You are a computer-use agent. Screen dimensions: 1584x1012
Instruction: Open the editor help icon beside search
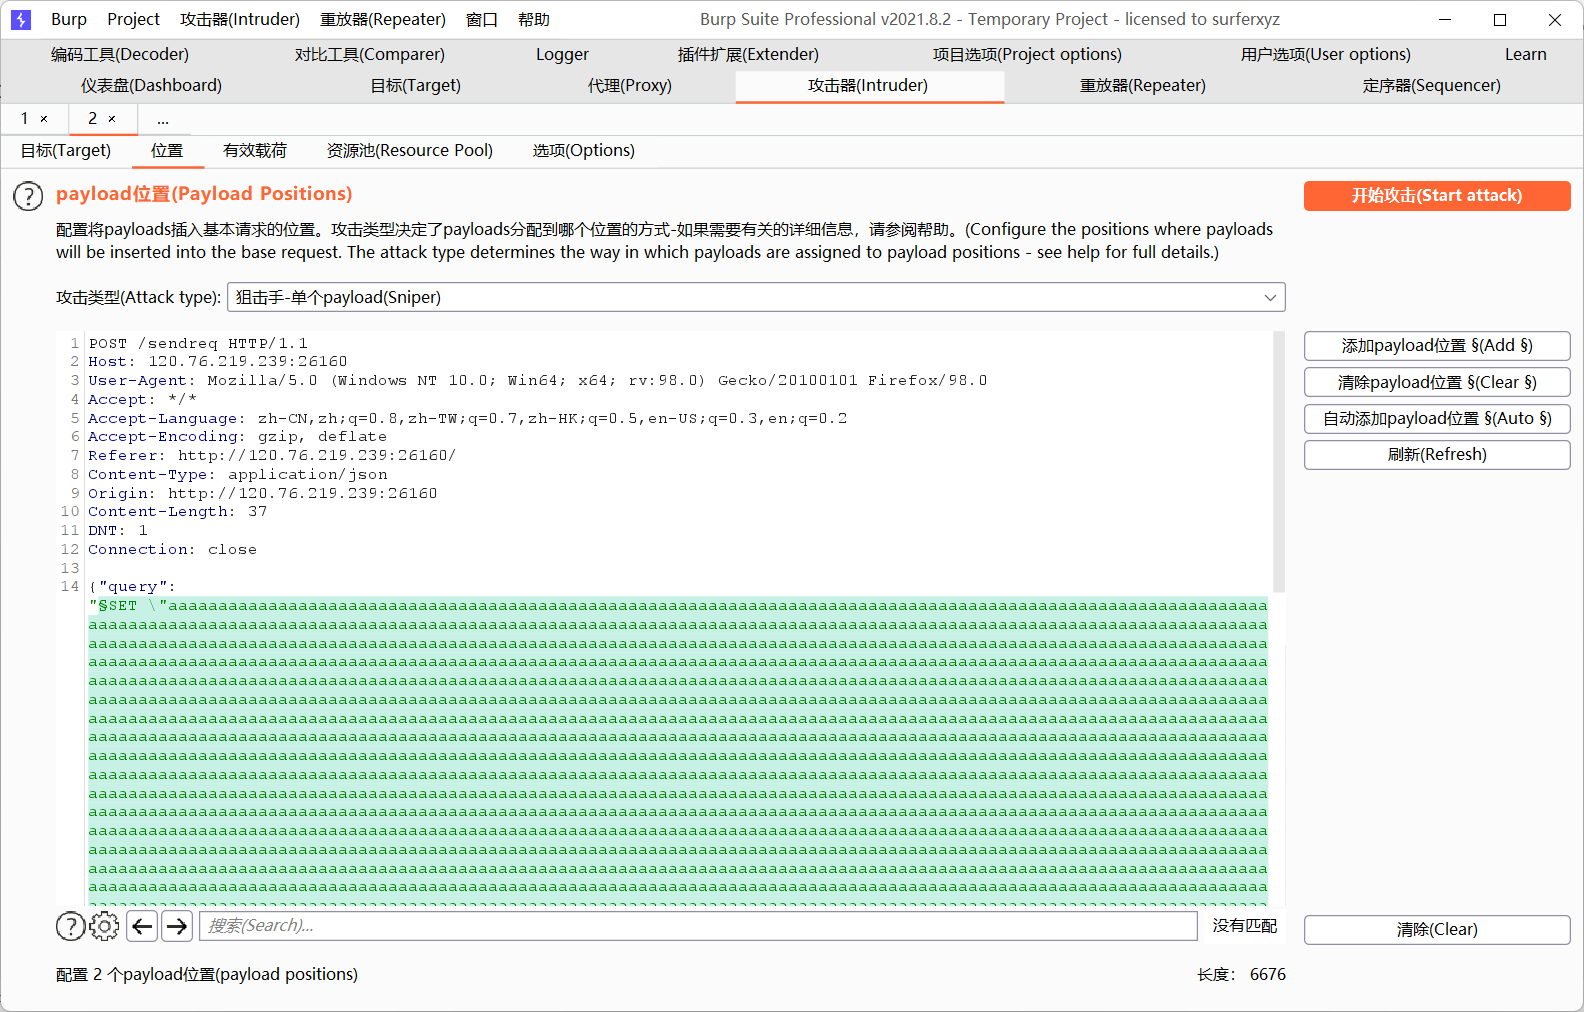(x=70, y=926)
